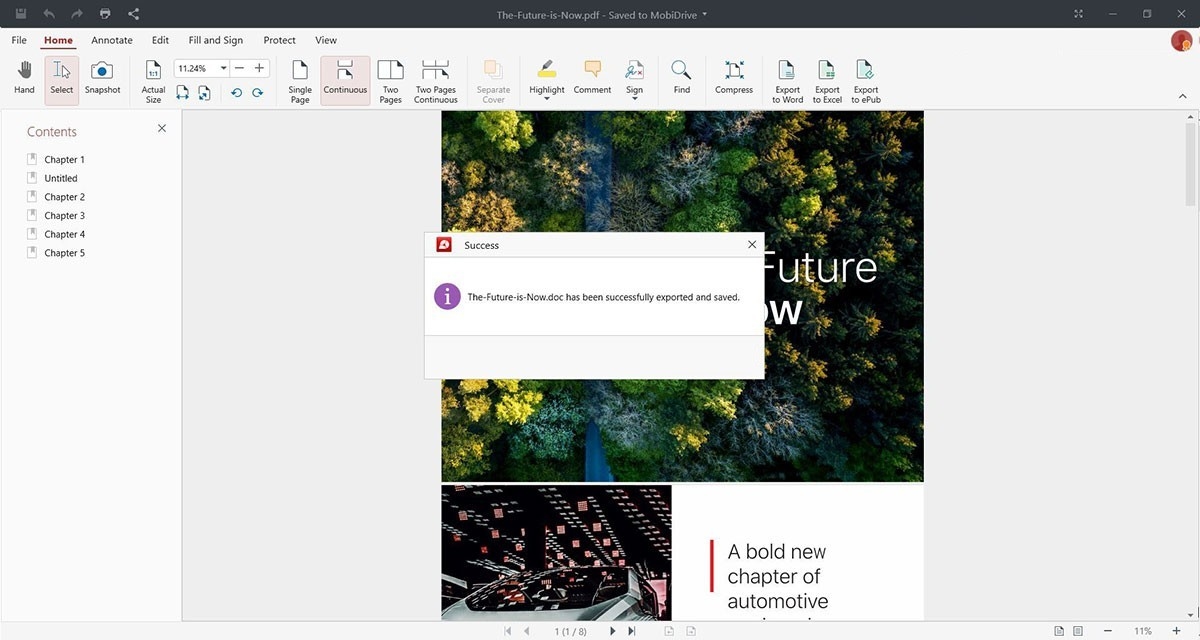1200x640 pixels.
Task: Enable Two Pages Continuous view
Action: [436, 82]
